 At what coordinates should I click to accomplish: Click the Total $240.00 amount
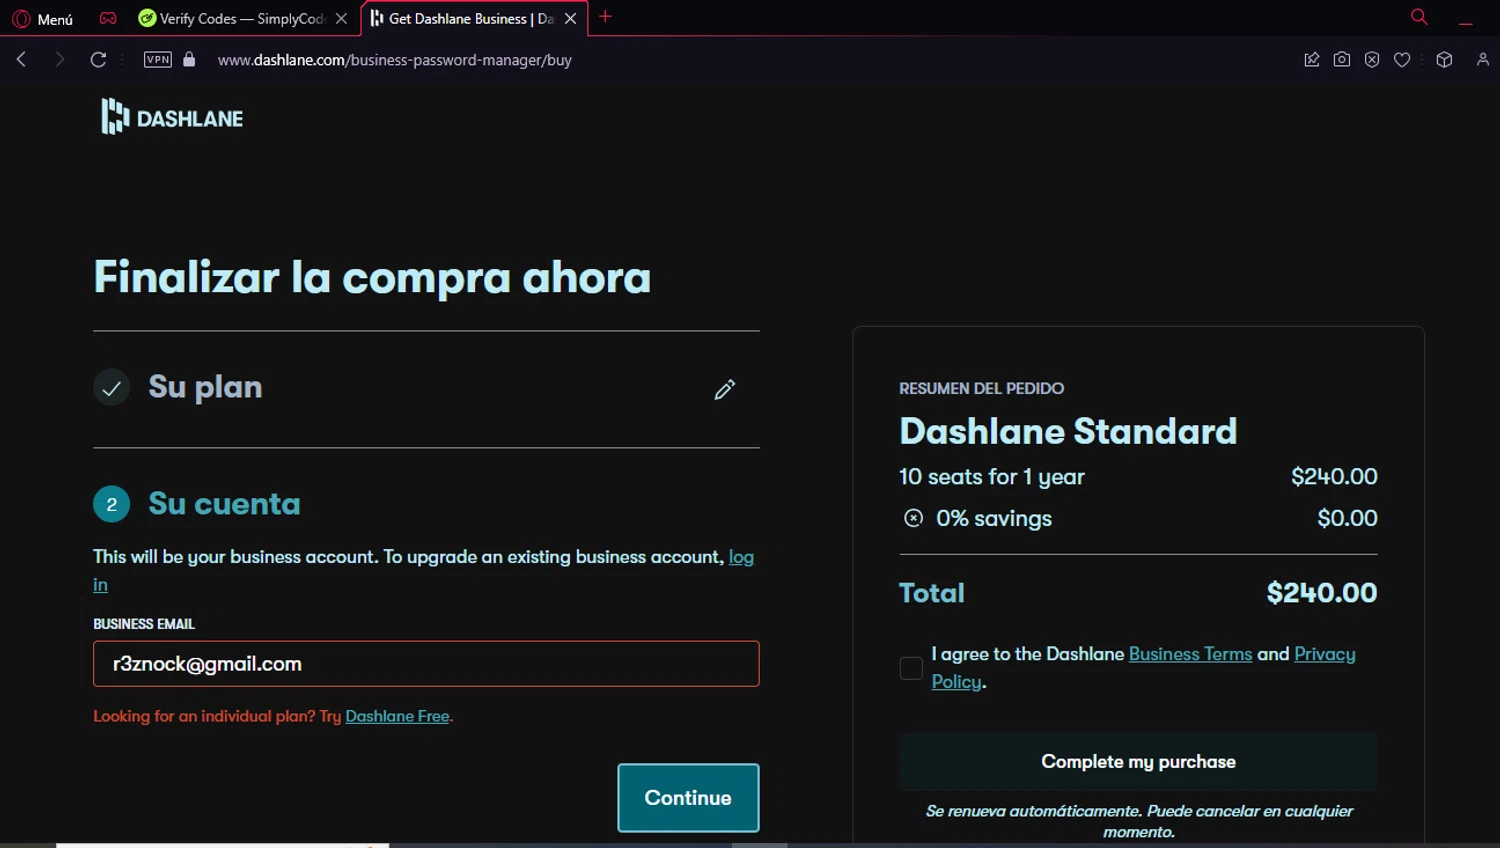[1322, 593]
